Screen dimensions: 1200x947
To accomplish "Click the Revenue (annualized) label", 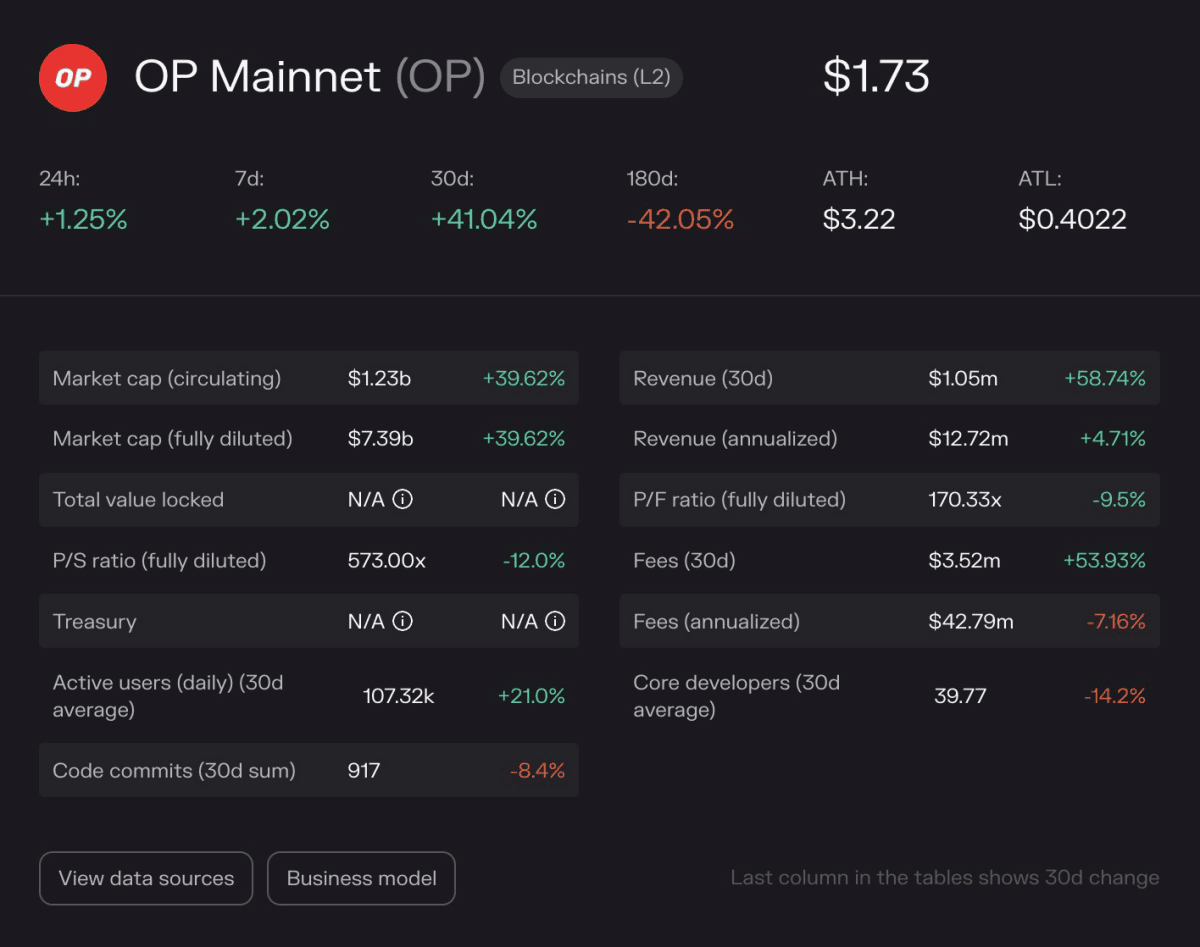I will [x=735, y=438].
